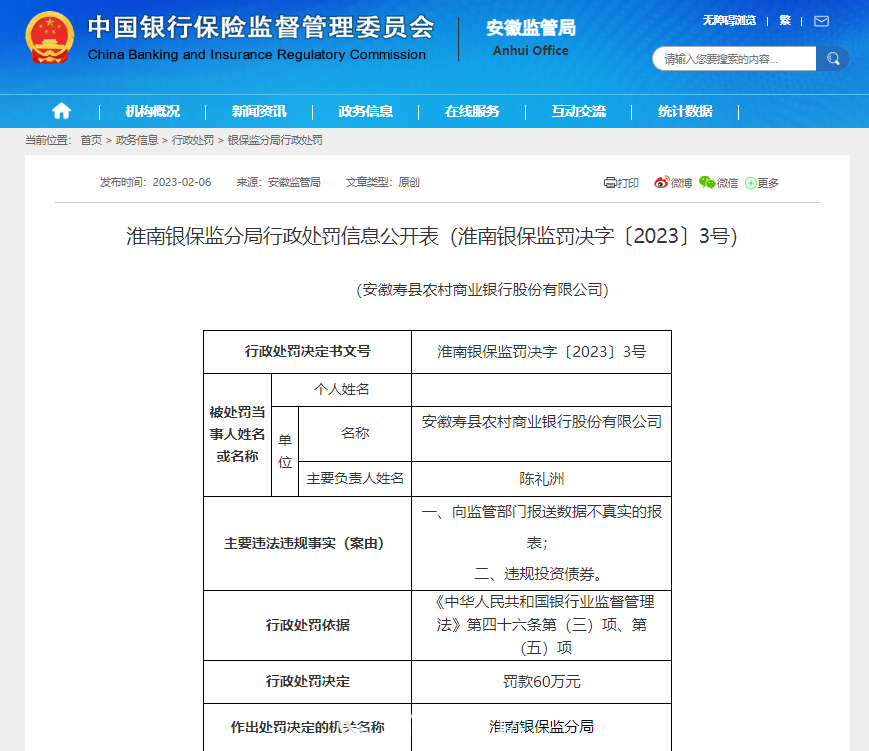The image size is (869, 751).
Task: Open the 新闻资讯 menu
Action: point(259,111)
